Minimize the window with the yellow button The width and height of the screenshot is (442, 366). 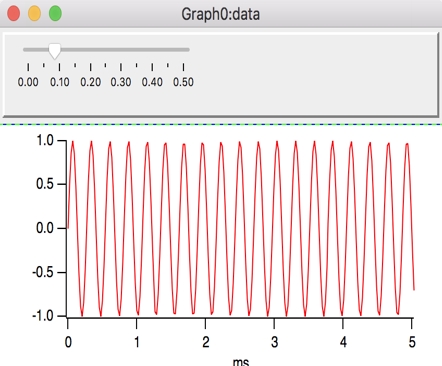pyautogui.click(x=34, y=14)
